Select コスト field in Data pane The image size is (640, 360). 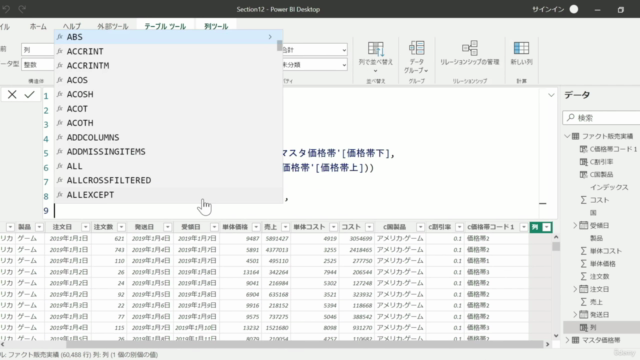(595, 200)
